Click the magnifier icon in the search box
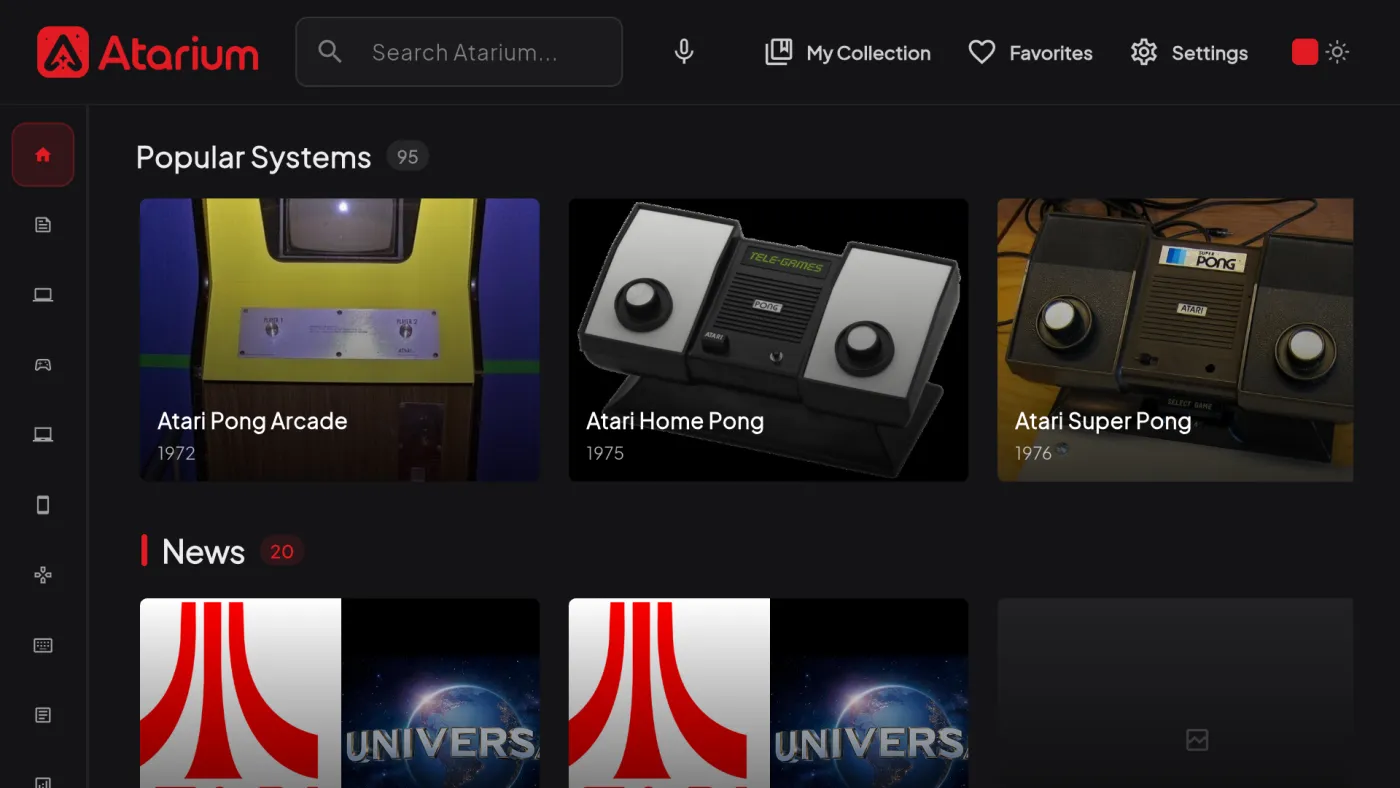This screenshot has width=1400, height=788. [x=330, y=52]
